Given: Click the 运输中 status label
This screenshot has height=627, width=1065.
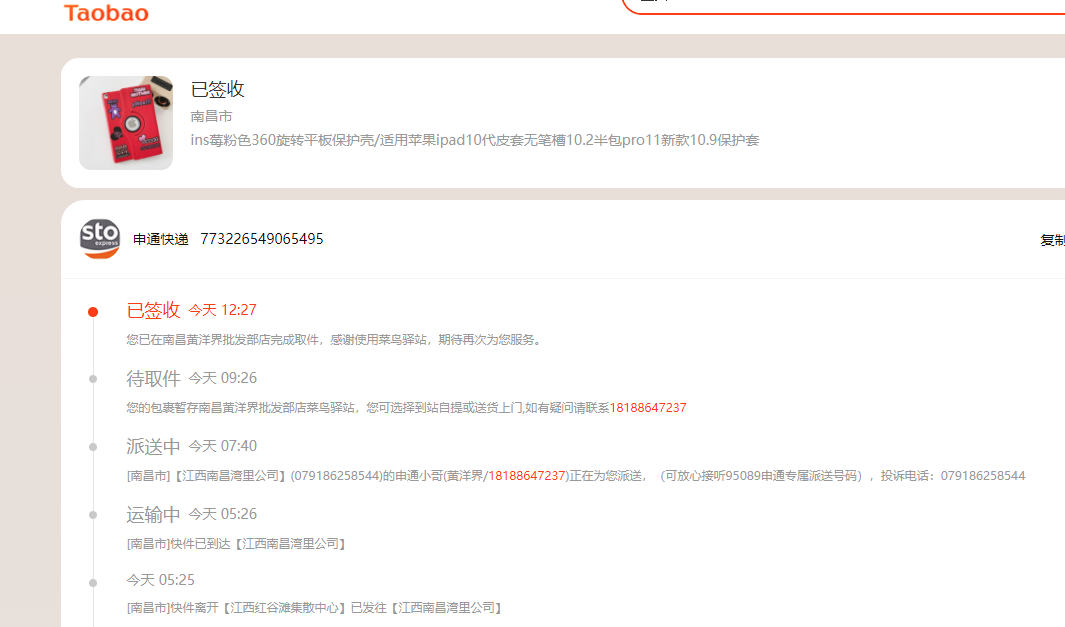Looking at the screenshot, I should tap(153, 514).
